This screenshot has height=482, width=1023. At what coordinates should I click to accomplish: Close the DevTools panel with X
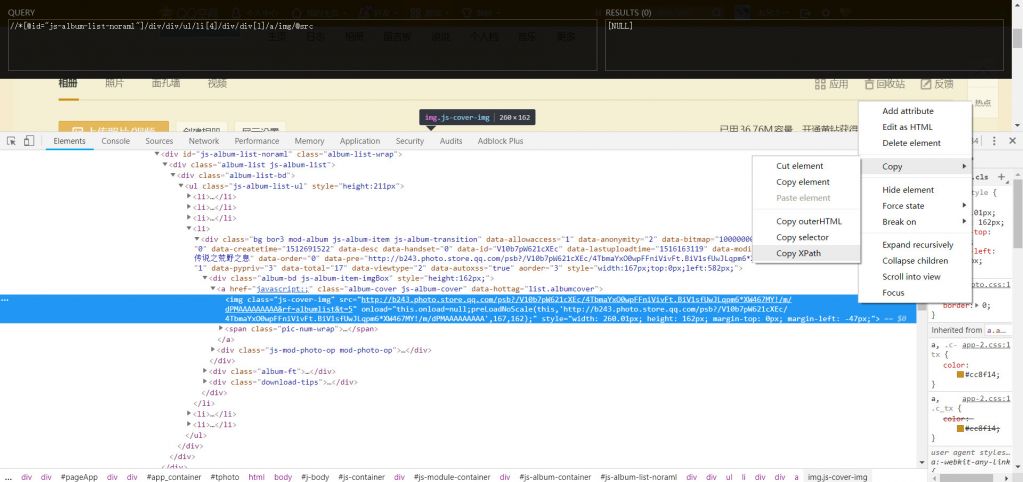tap(1011, 141)
